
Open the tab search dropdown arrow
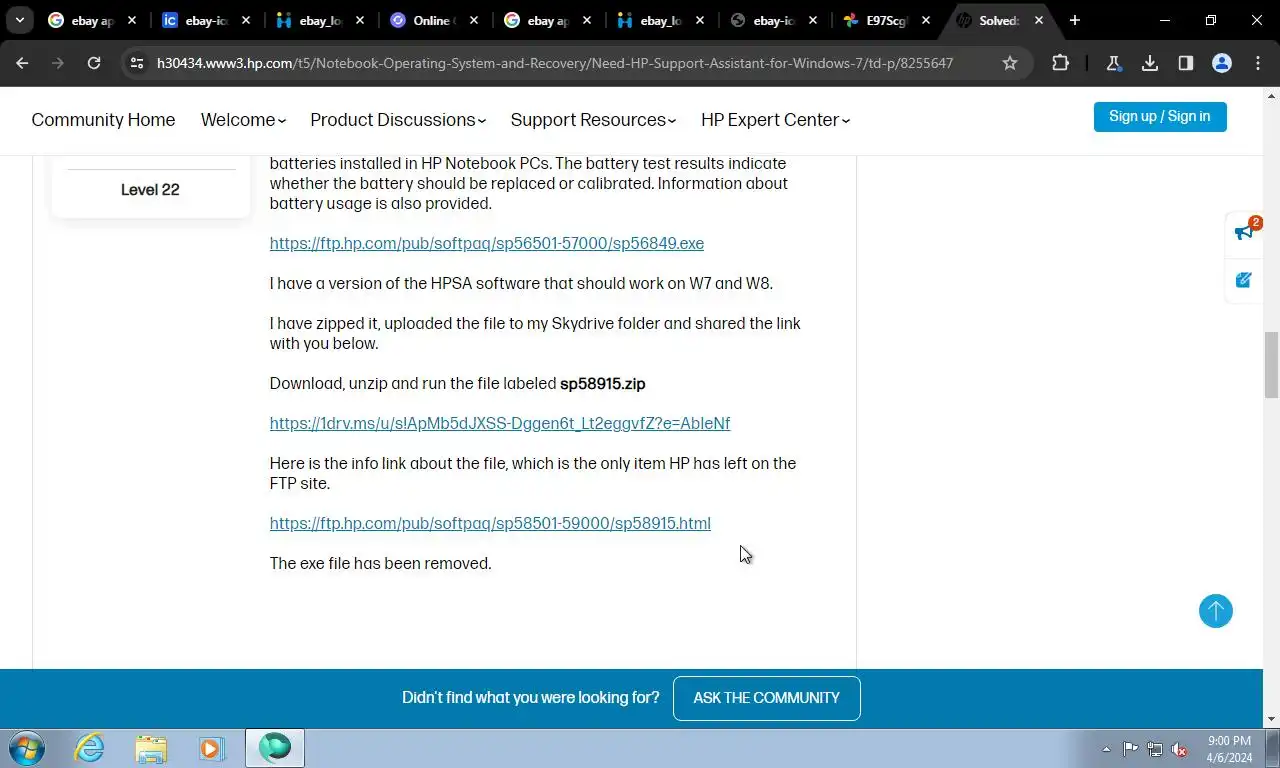[x=19, y=20]
